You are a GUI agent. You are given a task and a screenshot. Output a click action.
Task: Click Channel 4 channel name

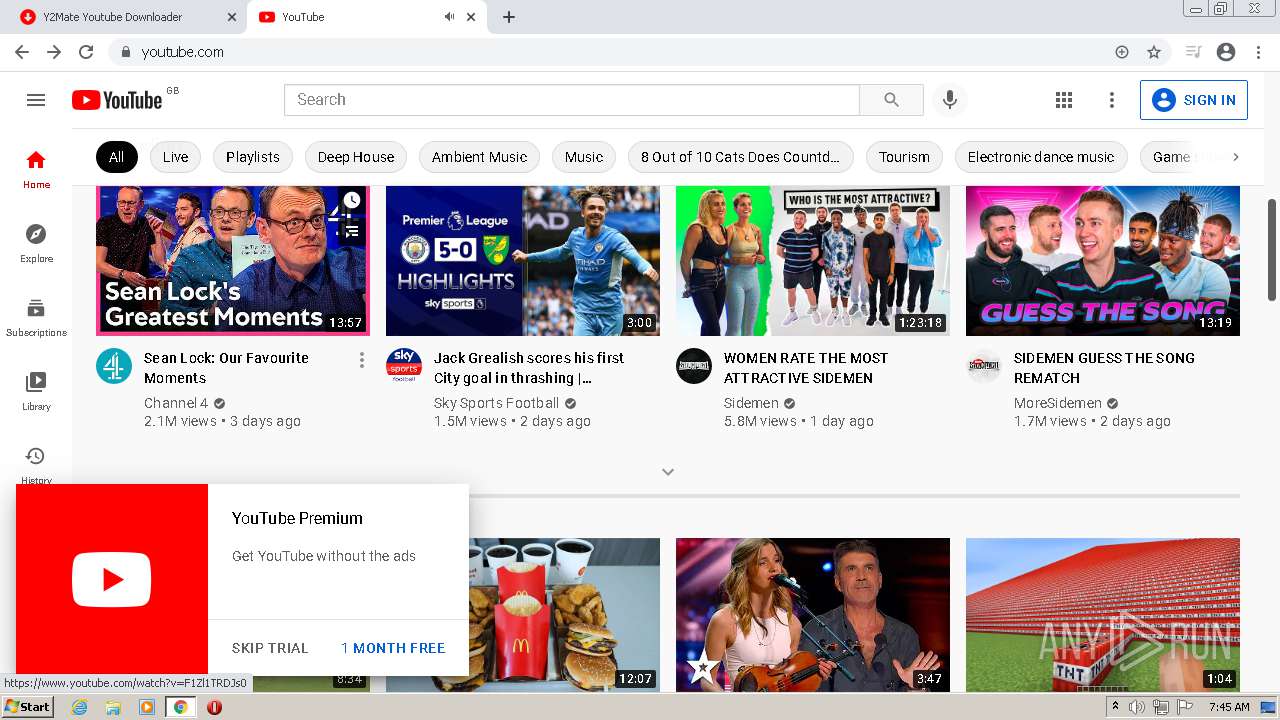pyautogui.click(x=176, y=403)
